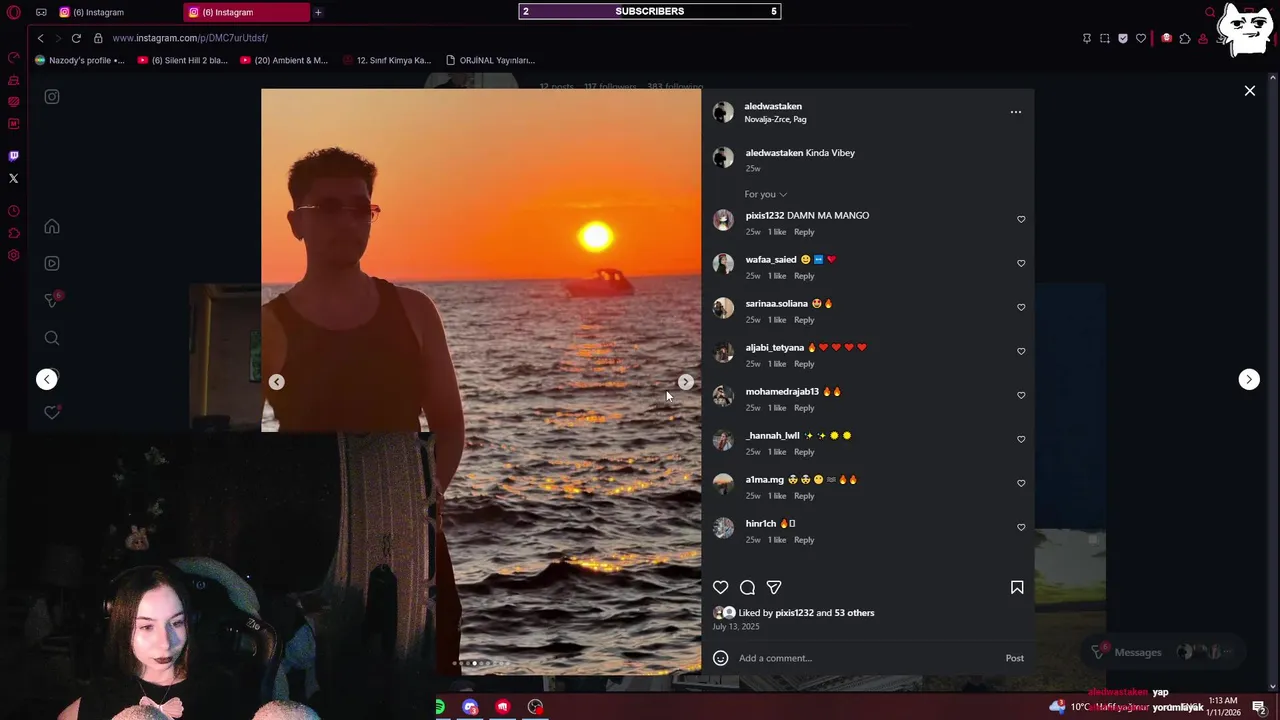Open Instagram notifications heart
The height and width of the screenshot is (720, 1280).
[52, 412]
